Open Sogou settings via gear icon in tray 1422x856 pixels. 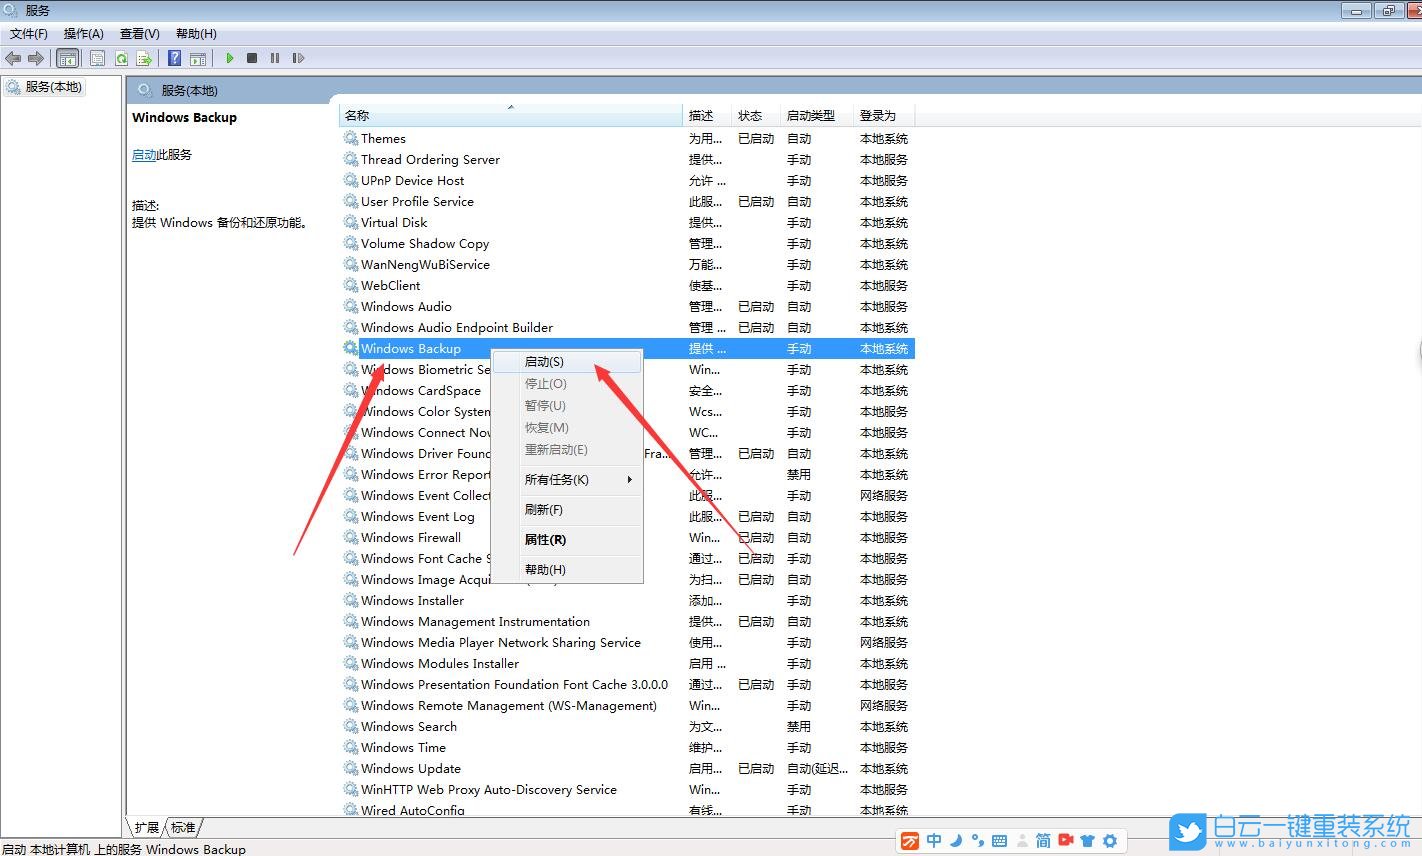(x=1109, y=841)
